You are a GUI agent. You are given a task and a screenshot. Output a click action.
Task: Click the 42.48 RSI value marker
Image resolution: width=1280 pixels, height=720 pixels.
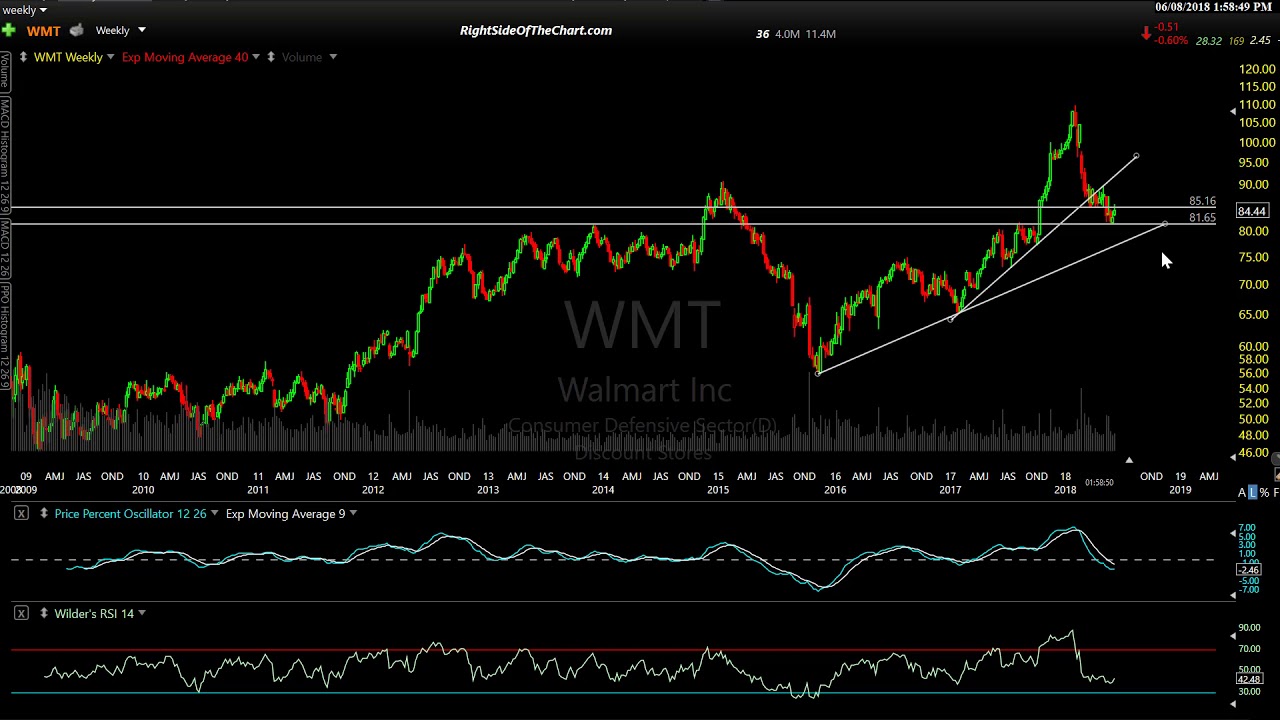pyautogui.click(x=1250, y=679)
